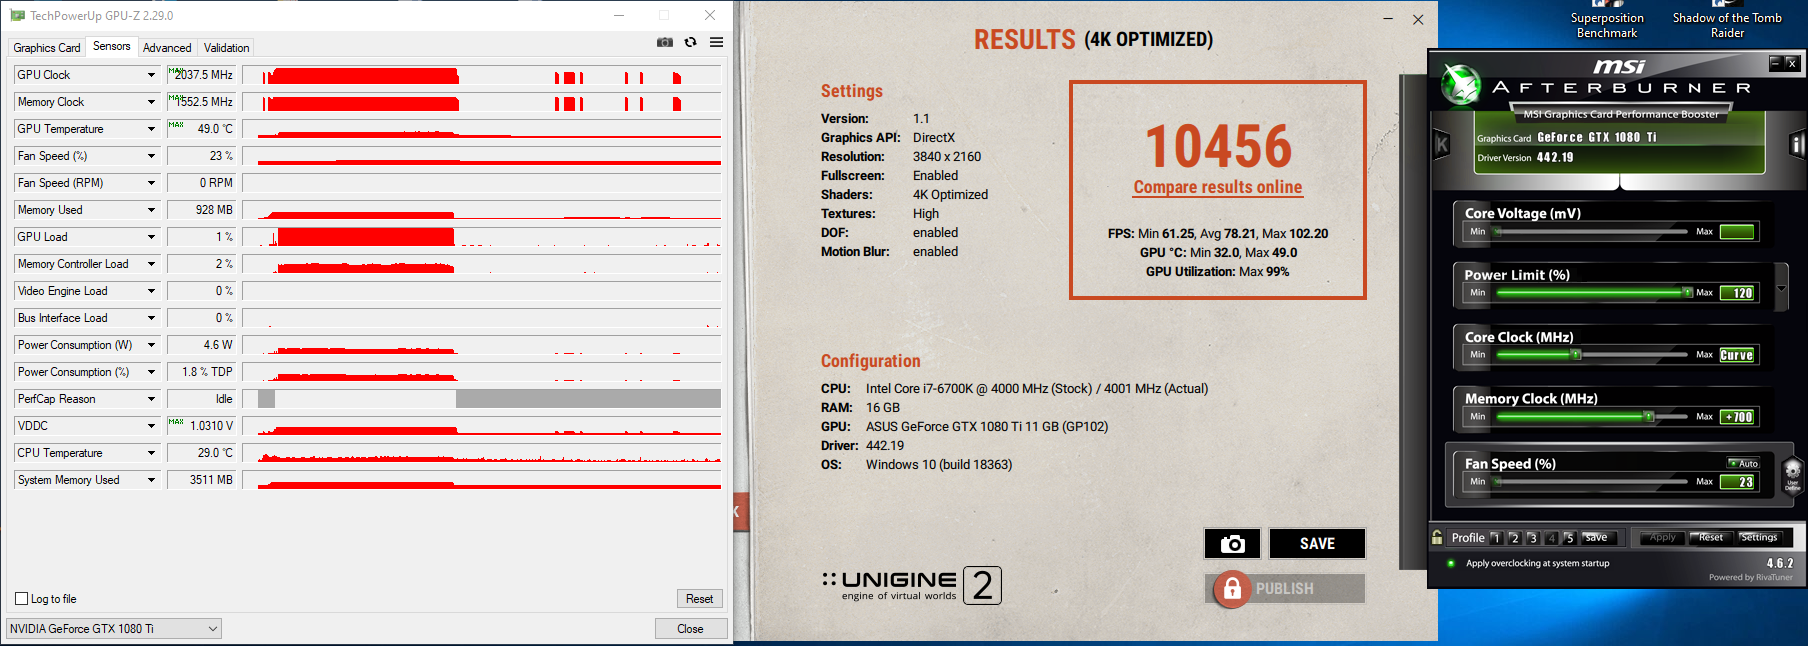
Task: Click the GPU-Z refresh icon
Action: (690, 42)
